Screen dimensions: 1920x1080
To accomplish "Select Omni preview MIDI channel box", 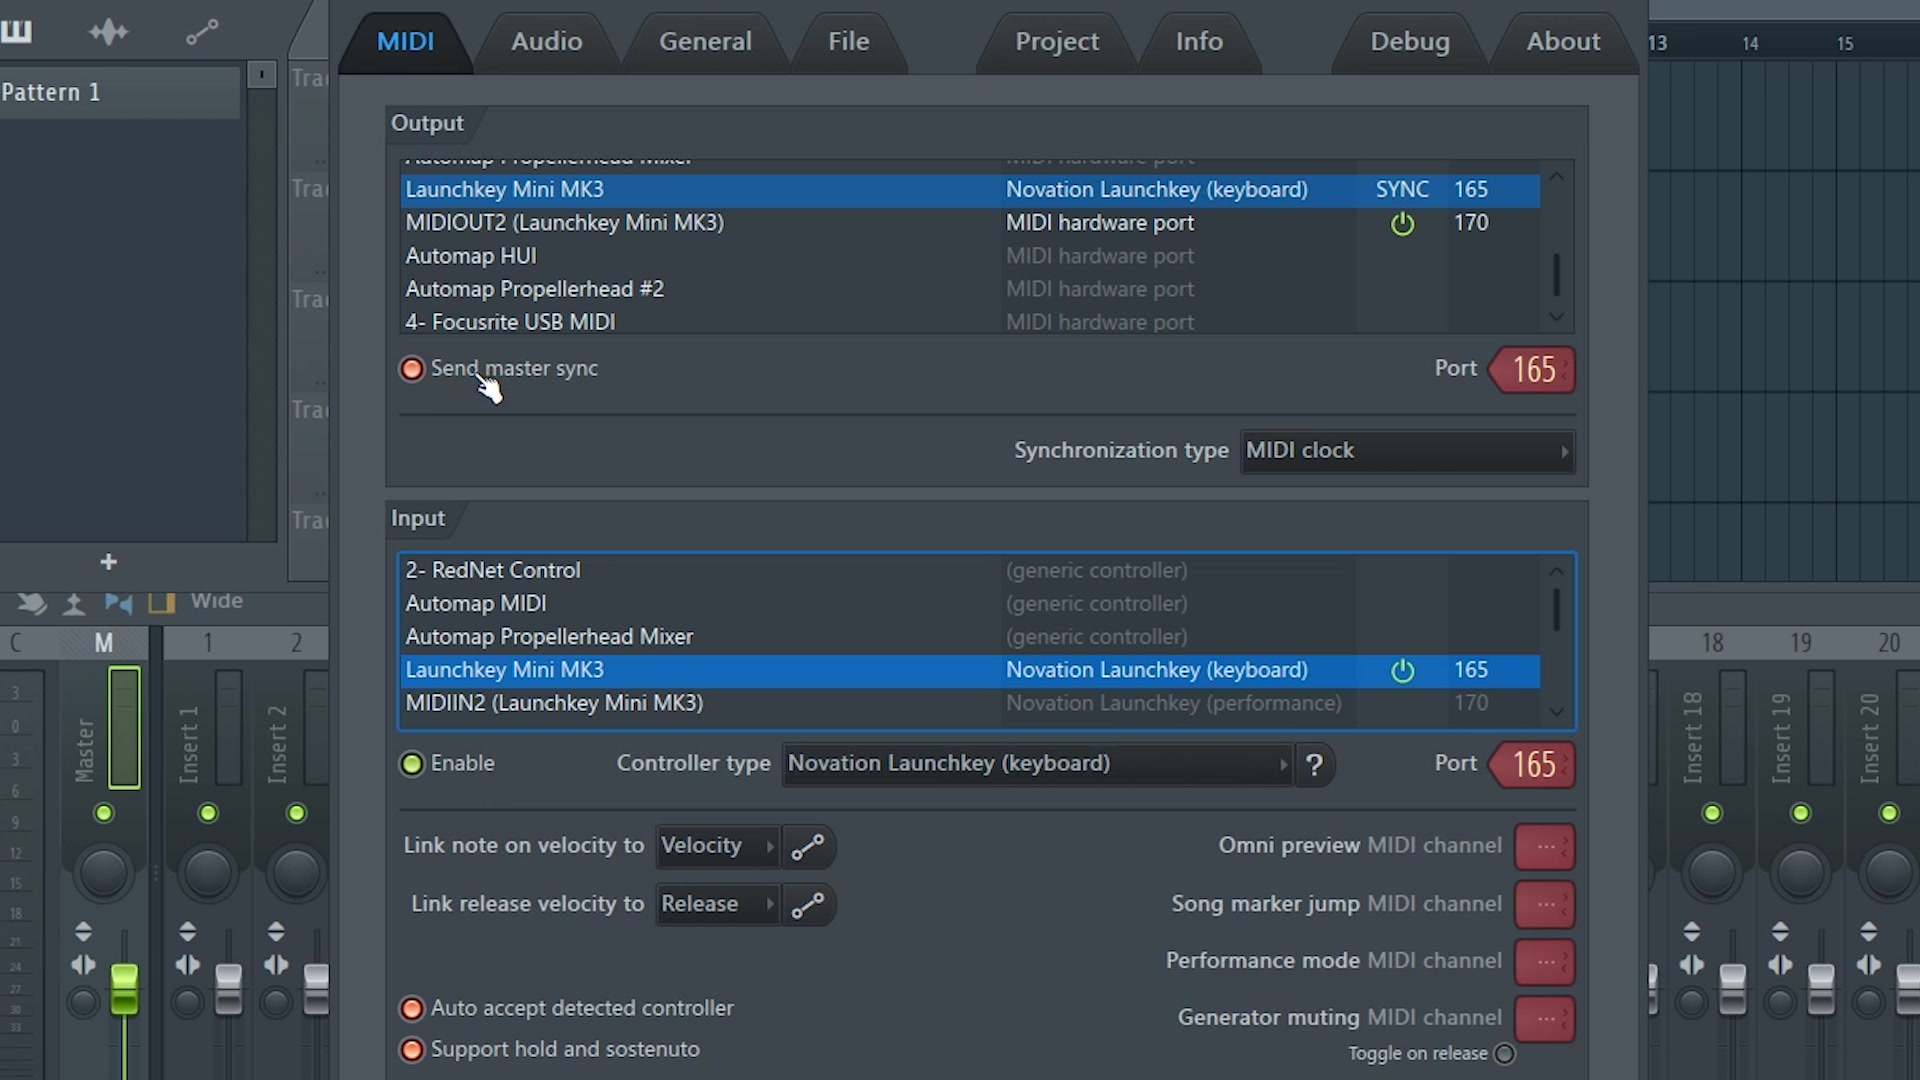I will click(1545, 847).
